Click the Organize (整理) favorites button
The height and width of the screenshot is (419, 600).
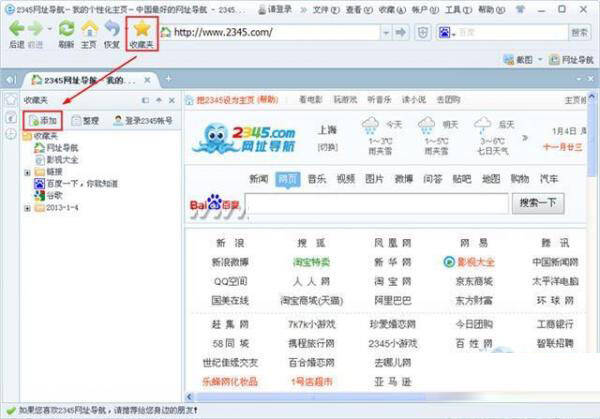(85, 121)
